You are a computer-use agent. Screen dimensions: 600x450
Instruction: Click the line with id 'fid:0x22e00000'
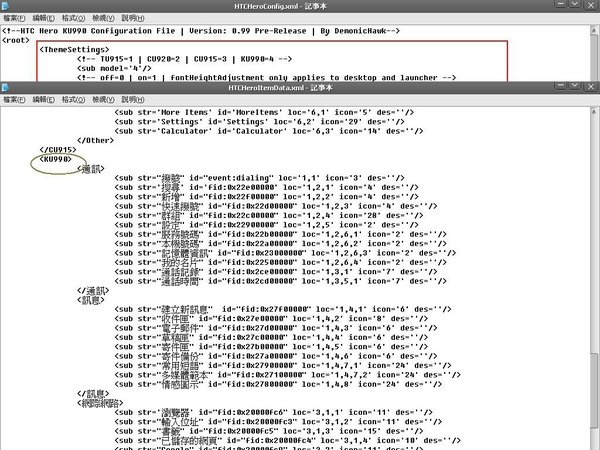point(266,188)
